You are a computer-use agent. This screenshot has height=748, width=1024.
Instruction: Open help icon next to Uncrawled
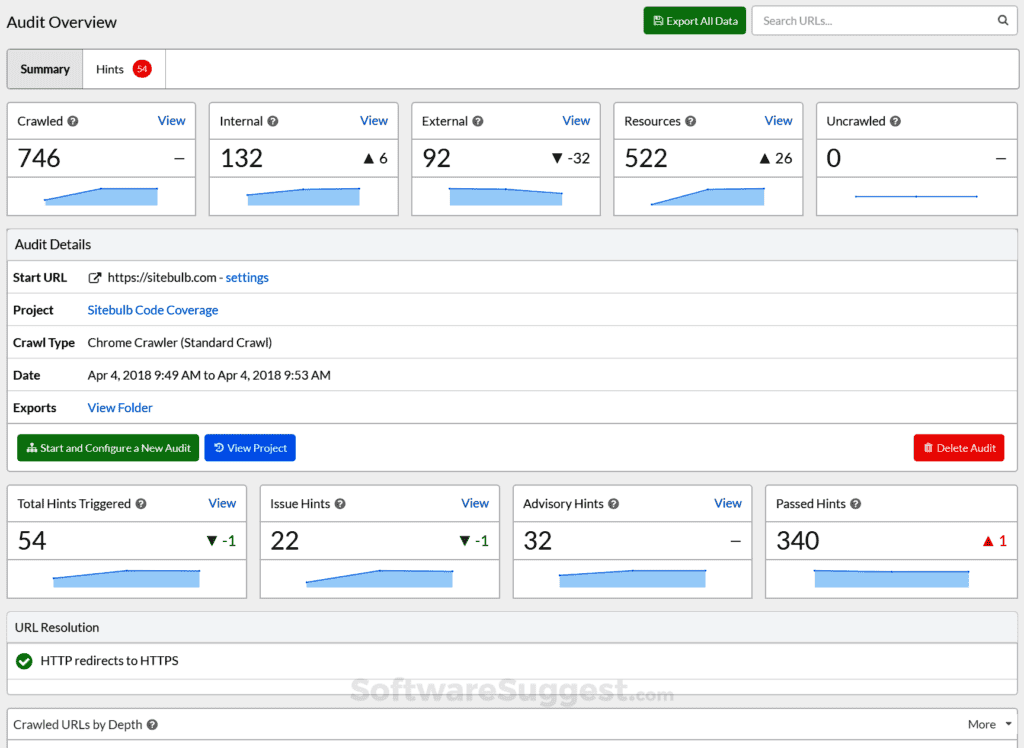click(x=895, y=121)
